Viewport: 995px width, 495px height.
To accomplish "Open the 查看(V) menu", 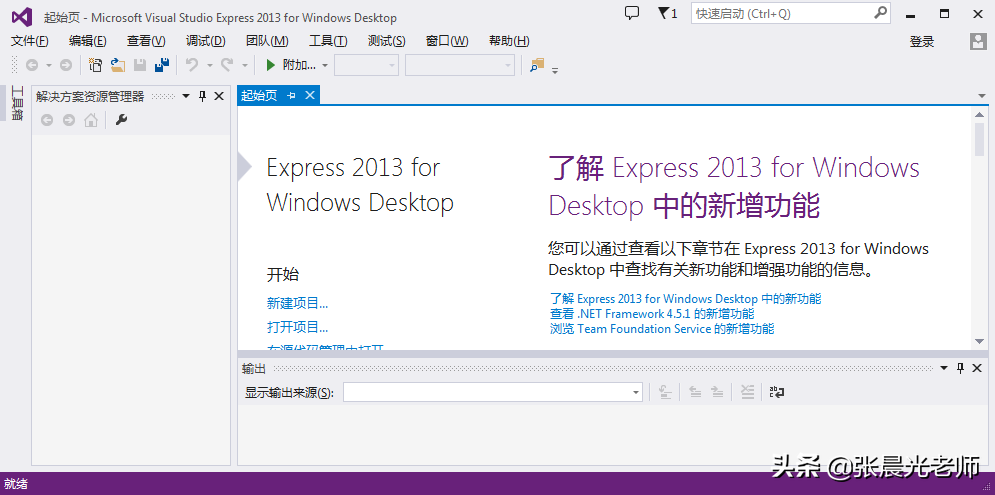I will coord(146,41).
